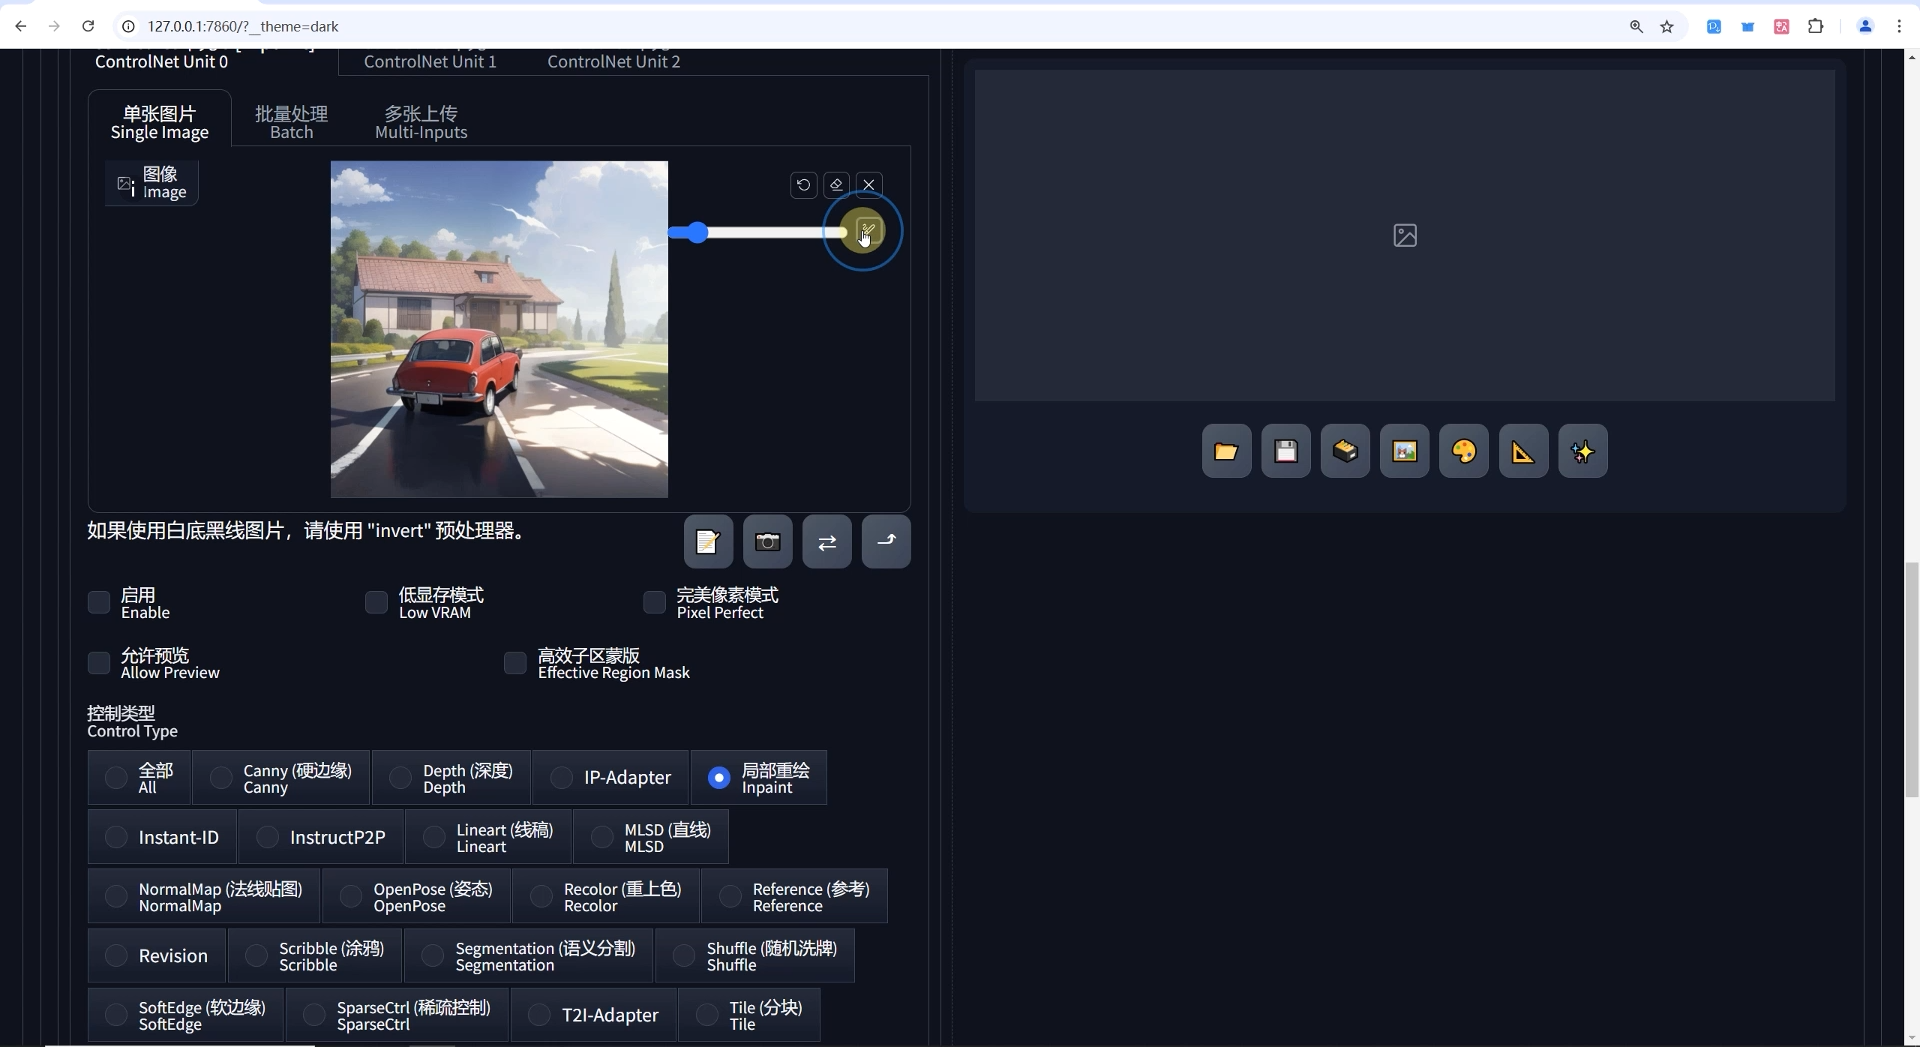Viewport: 1920px width, 1047px height.
Task: Adjust the brush size slider
Action: click(x=758, y=233)
